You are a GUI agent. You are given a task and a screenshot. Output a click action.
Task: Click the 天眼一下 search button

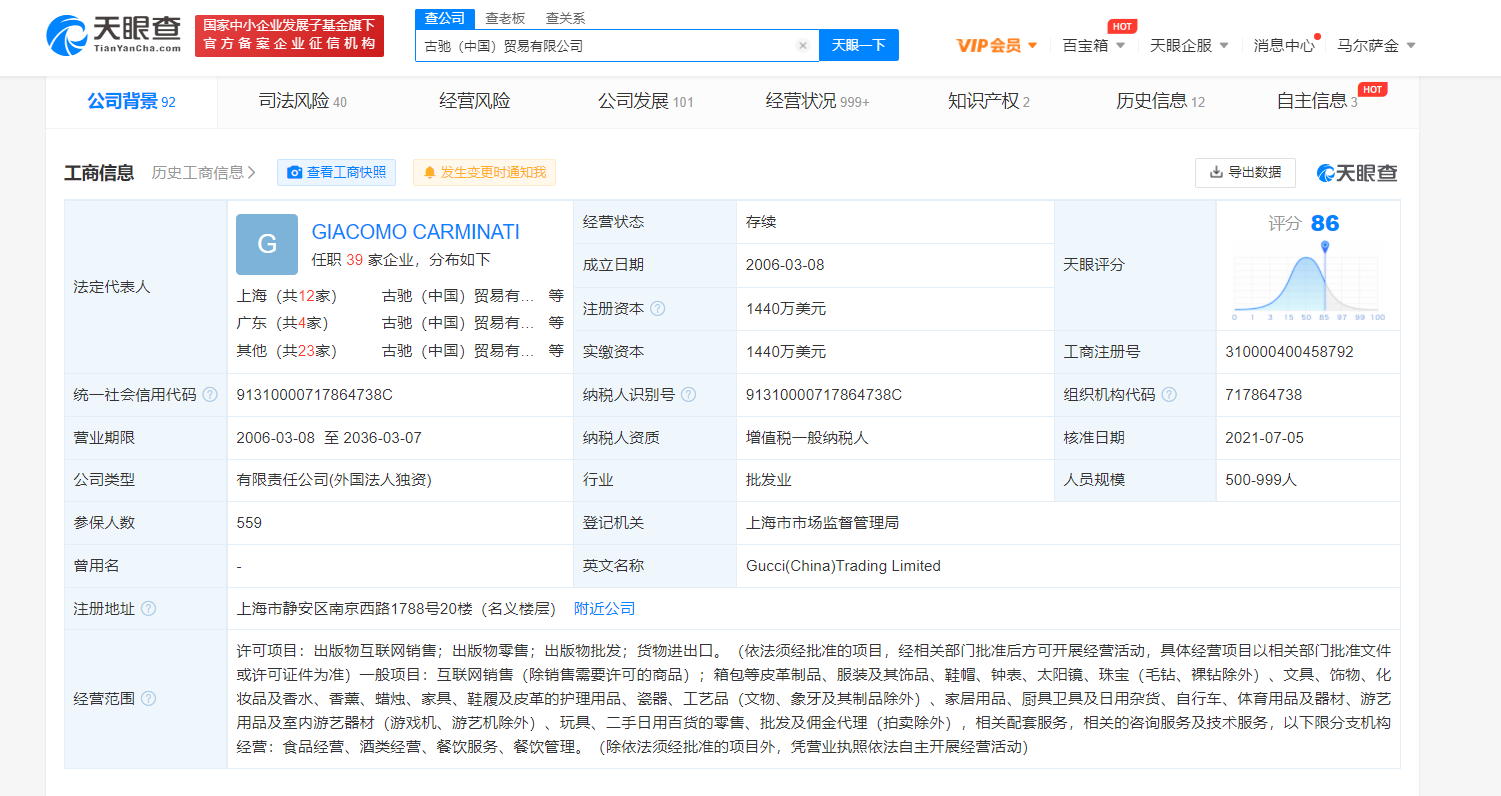coord(858,45)
